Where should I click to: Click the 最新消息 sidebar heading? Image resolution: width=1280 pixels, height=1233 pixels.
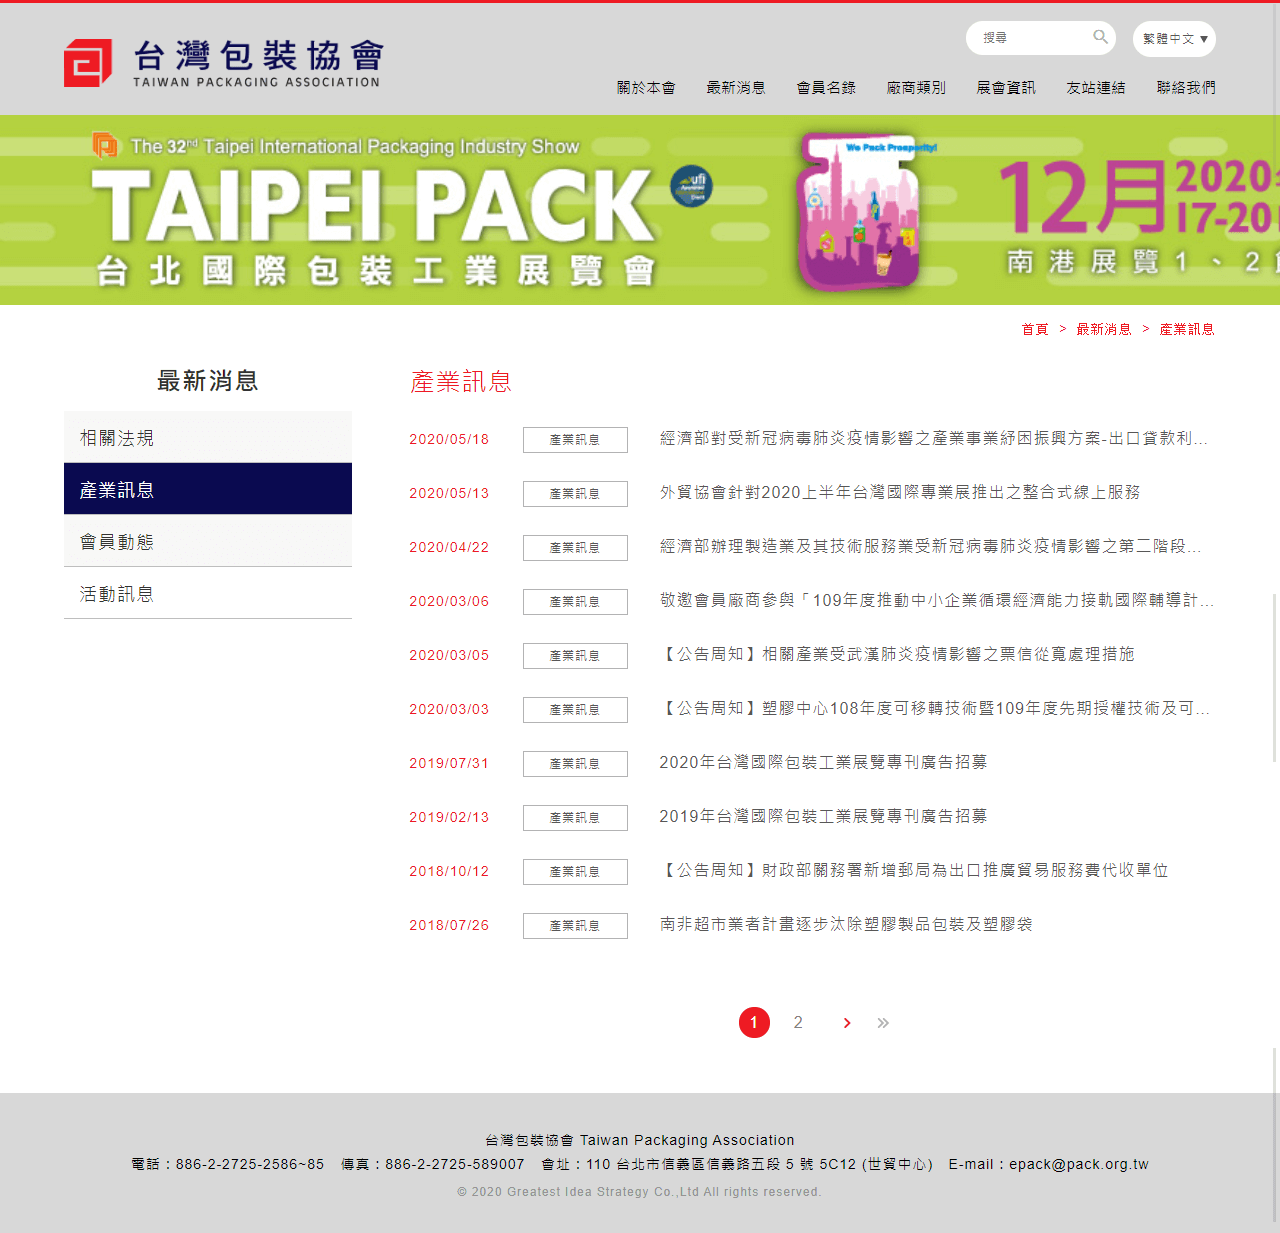pyautogui.click(x=208, y=381)
